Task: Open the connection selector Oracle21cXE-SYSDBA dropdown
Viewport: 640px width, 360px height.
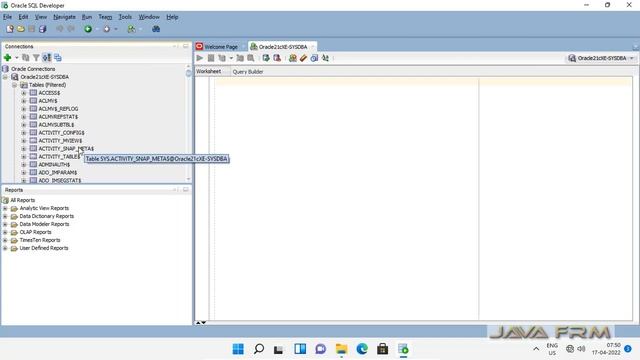Action: pyautogui.click(x=601, y=58)
